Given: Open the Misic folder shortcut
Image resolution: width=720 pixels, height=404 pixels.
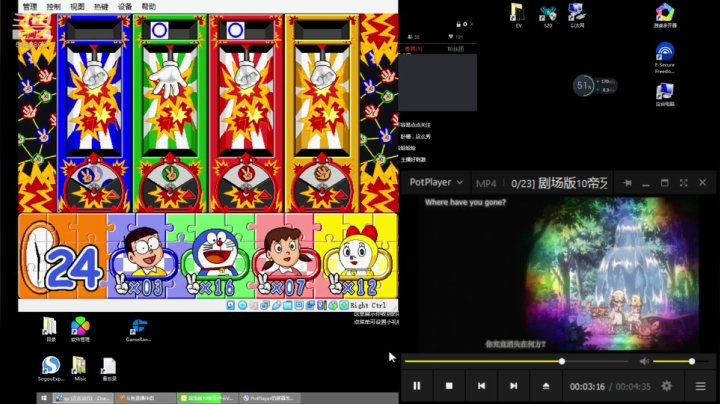Looking at the screenshot, I should [x=80, y=369].
